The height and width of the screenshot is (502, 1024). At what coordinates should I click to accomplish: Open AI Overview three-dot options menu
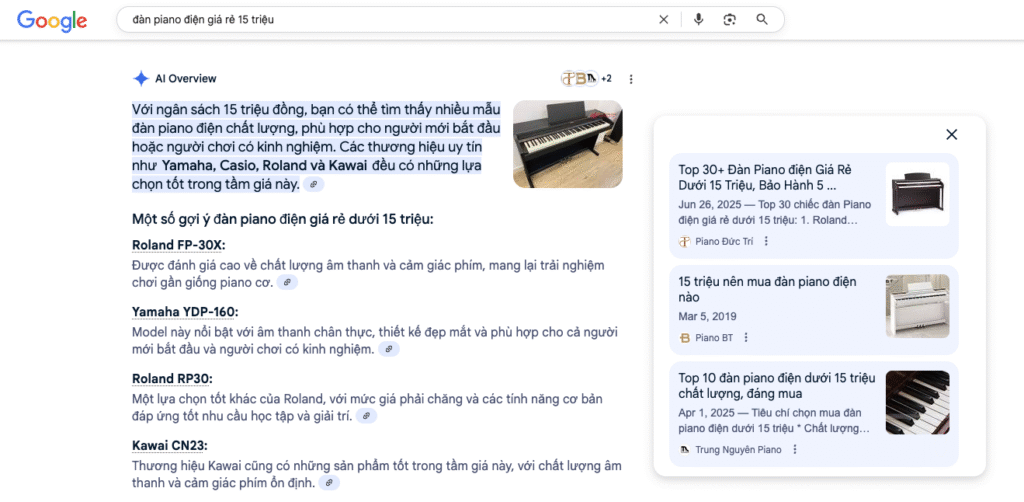tap(631, 79)
